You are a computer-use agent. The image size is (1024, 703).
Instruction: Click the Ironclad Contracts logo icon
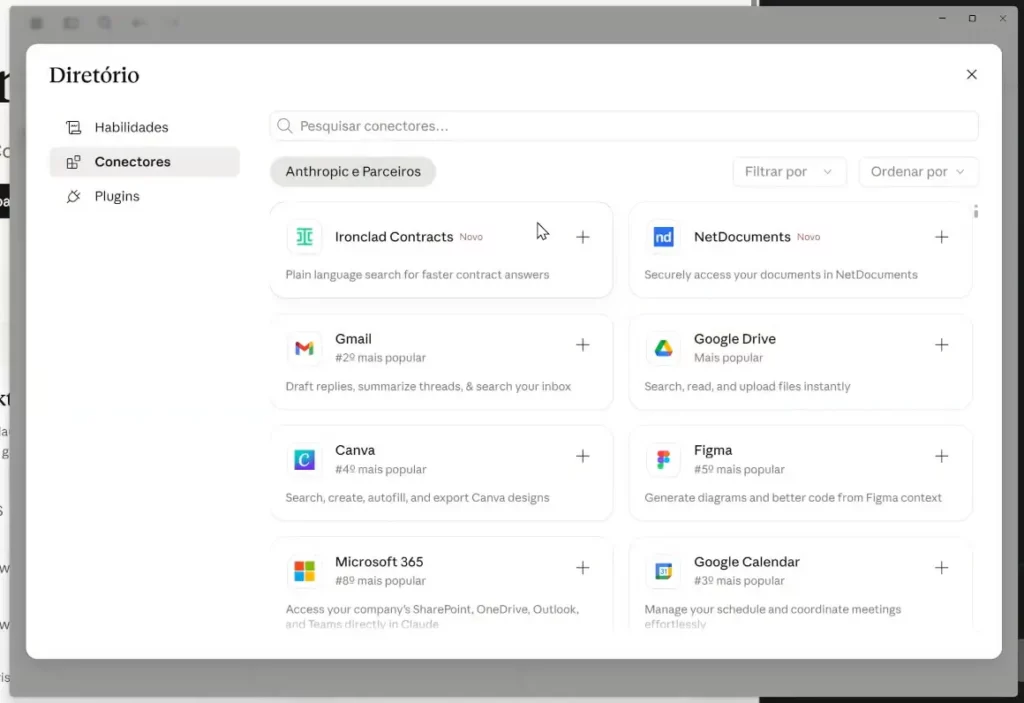coord(304,237)
